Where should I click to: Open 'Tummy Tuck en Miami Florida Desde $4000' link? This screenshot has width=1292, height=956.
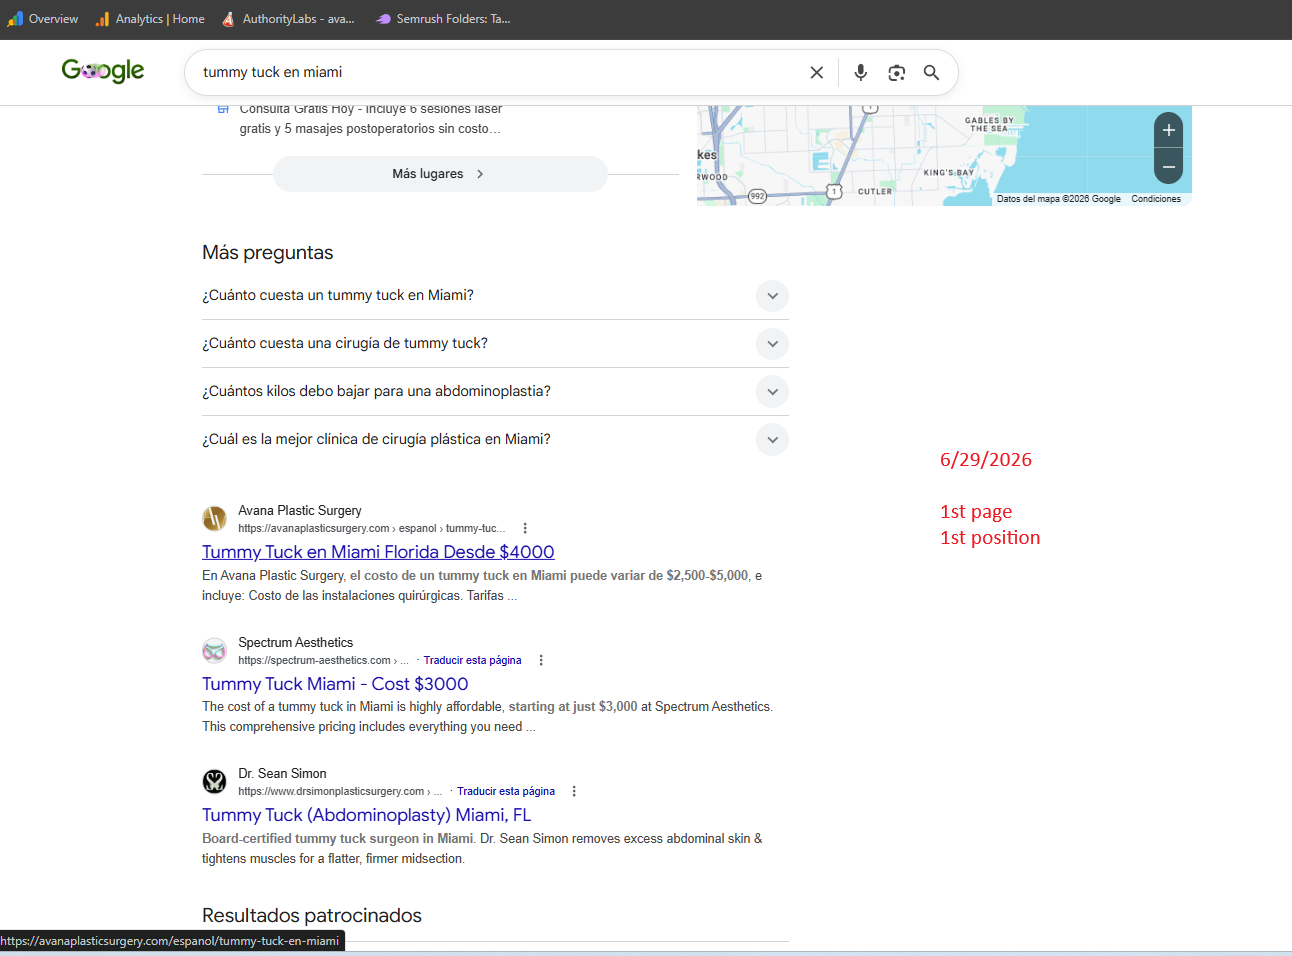(378, 552)
